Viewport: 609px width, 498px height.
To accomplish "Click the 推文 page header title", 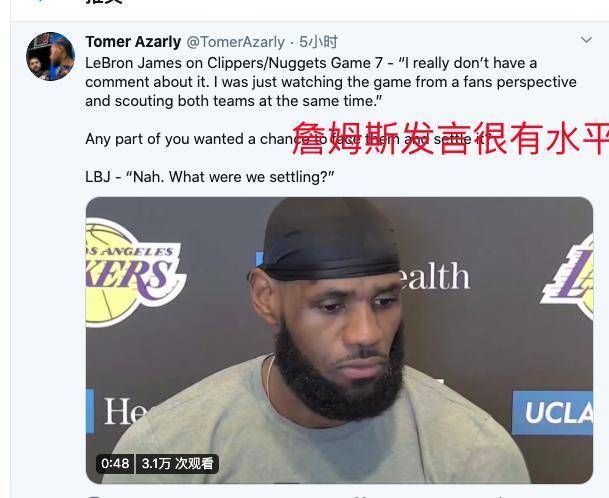I will (104, 2).
